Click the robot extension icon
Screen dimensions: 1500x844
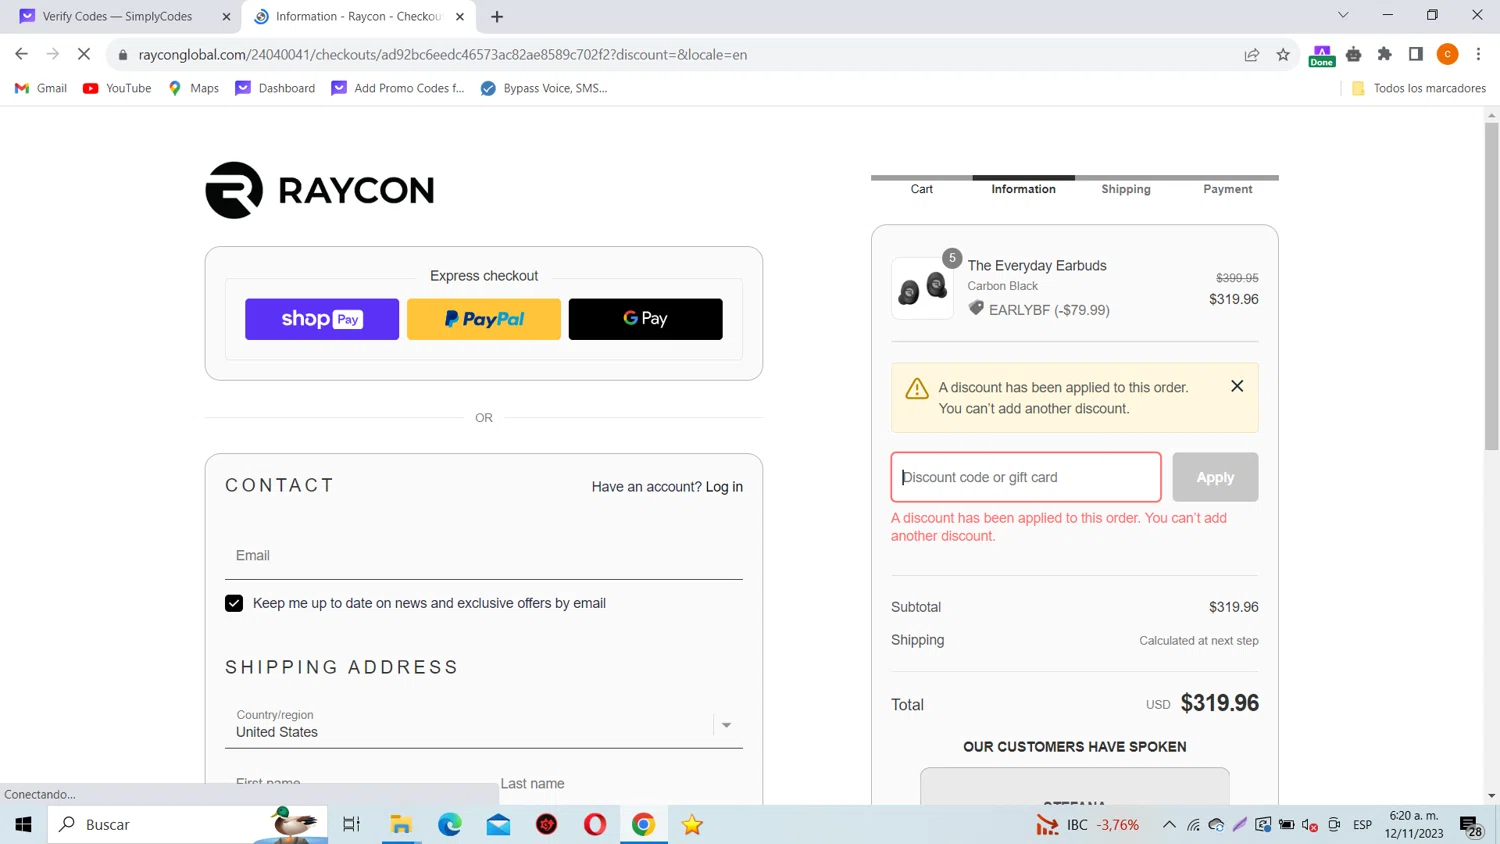click(1354, 55)
